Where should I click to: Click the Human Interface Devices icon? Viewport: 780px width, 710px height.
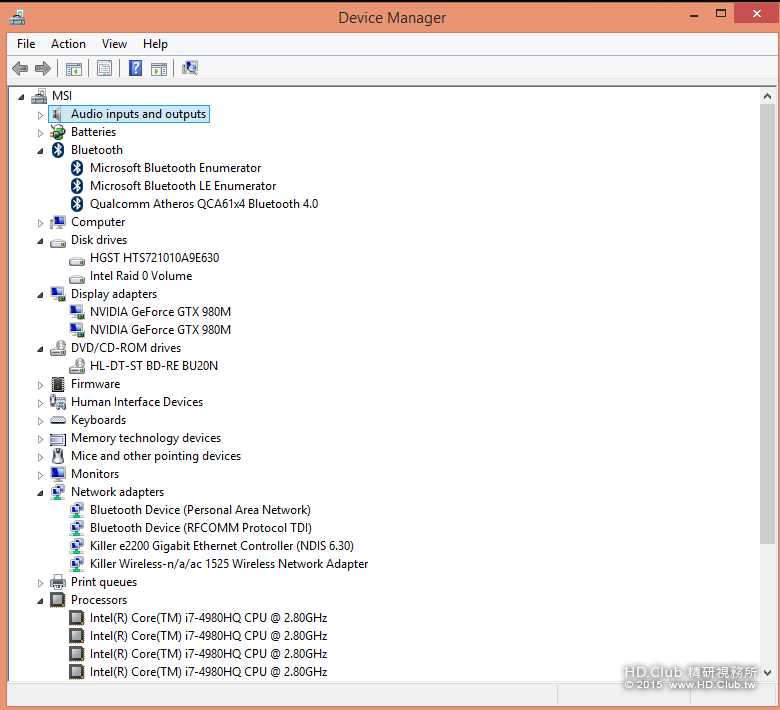(x=58, y=402)
